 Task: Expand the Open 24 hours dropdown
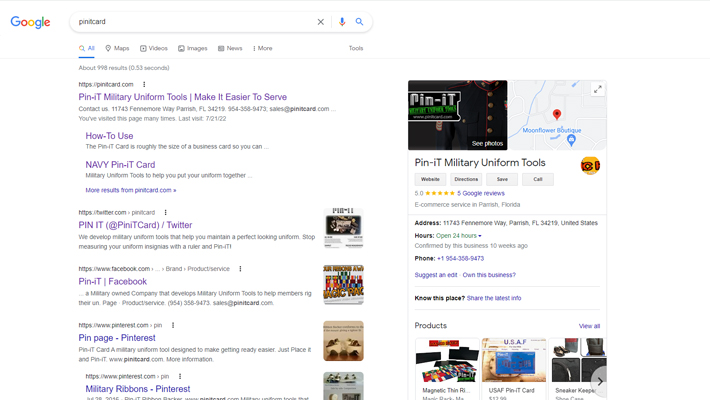coord(459,236)
